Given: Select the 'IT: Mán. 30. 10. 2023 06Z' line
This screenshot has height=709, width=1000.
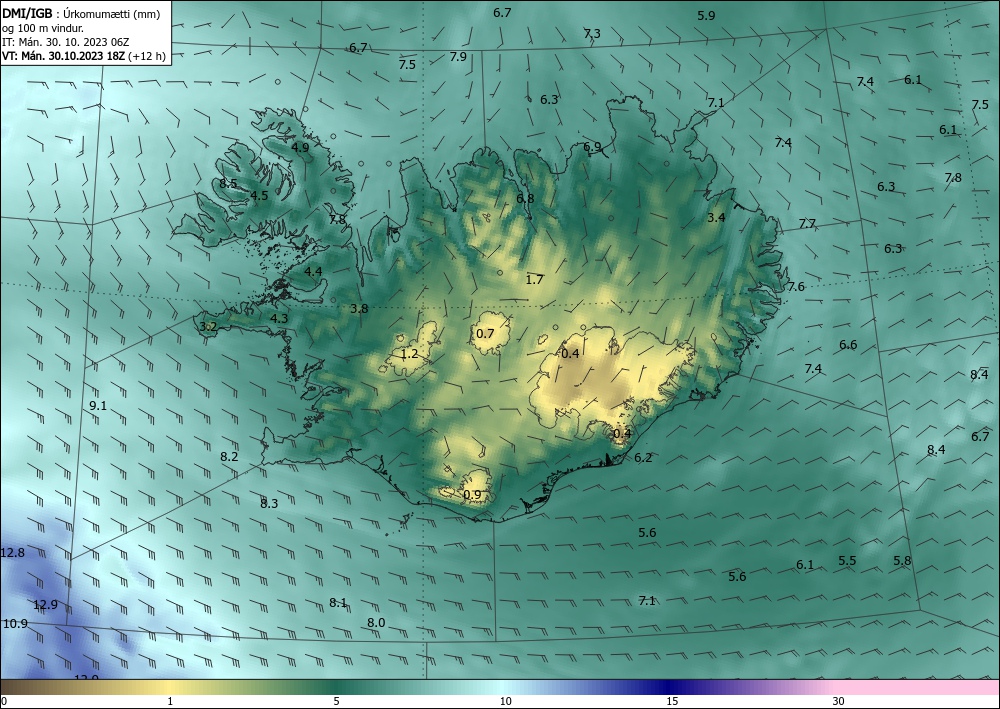Looking at the screenshot, I should point(66,42).
